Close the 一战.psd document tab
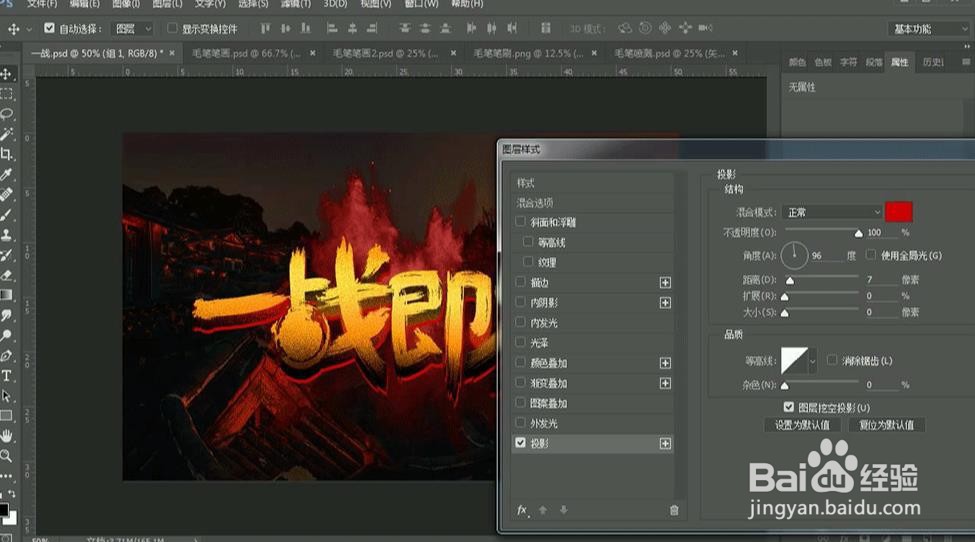975x542 pixels. point(172,53)
